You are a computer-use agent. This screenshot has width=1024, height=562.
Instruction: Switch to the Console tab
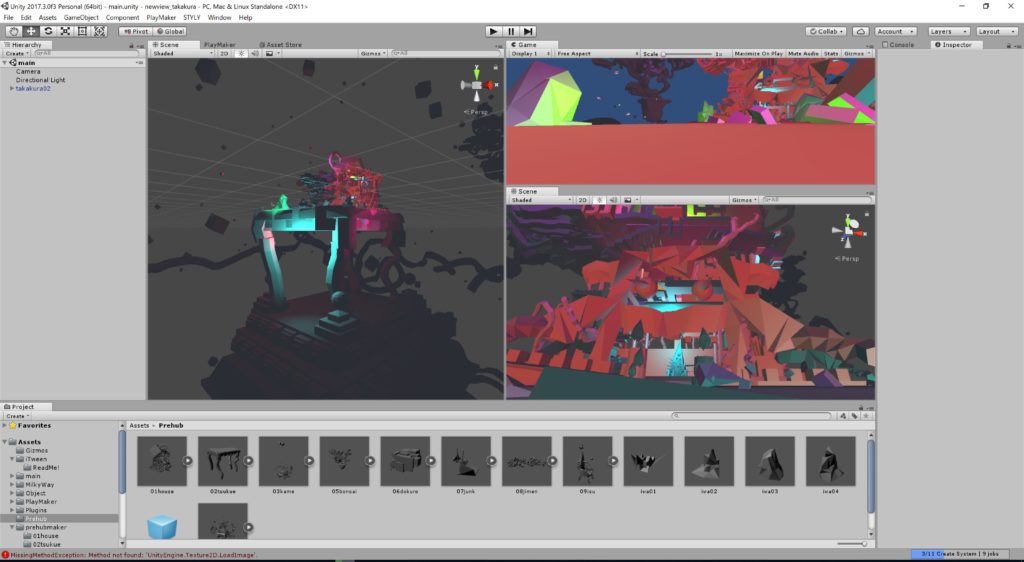(x=899, y=45)
